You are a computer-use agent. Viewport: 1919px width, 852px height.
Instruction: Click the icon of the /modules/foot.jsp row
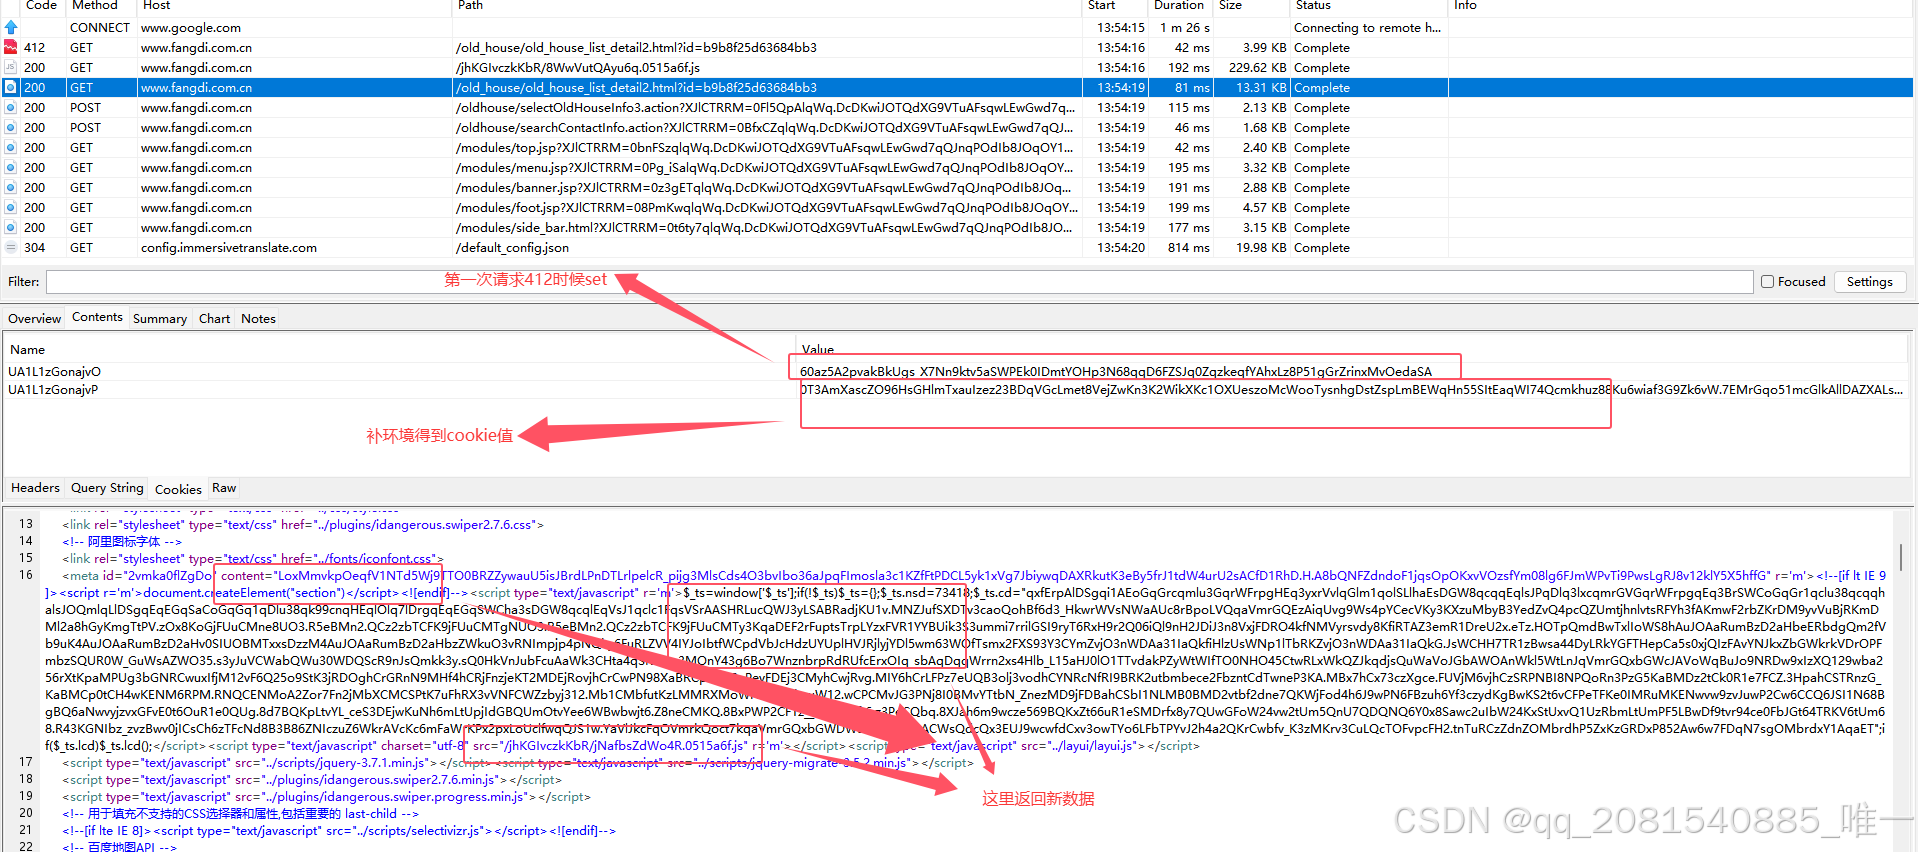[10, 207]
